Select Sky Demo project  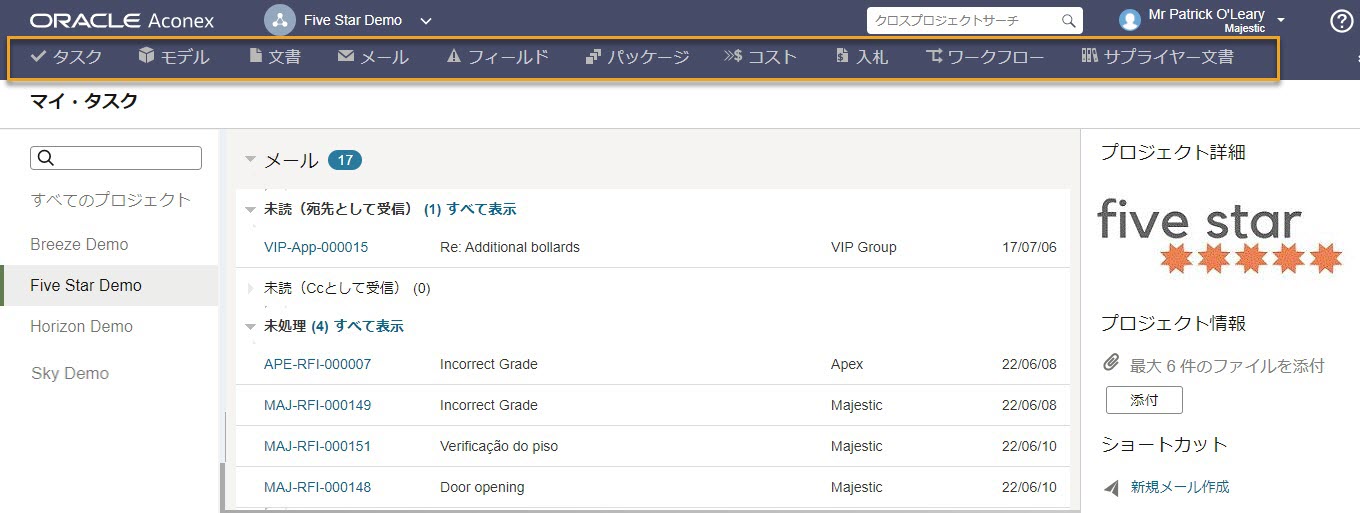click(x=70, y=373)
